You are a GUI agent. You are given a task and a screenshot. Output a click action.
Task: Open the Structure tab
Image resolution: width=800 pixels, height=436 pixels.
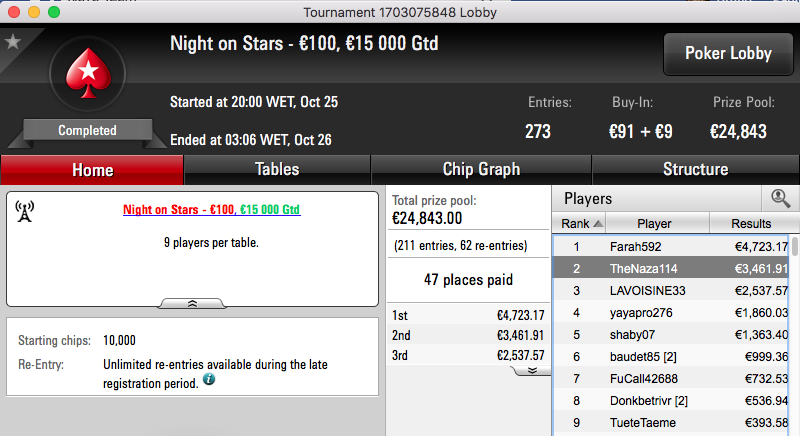pyautogui.click(x=695, y=169)
